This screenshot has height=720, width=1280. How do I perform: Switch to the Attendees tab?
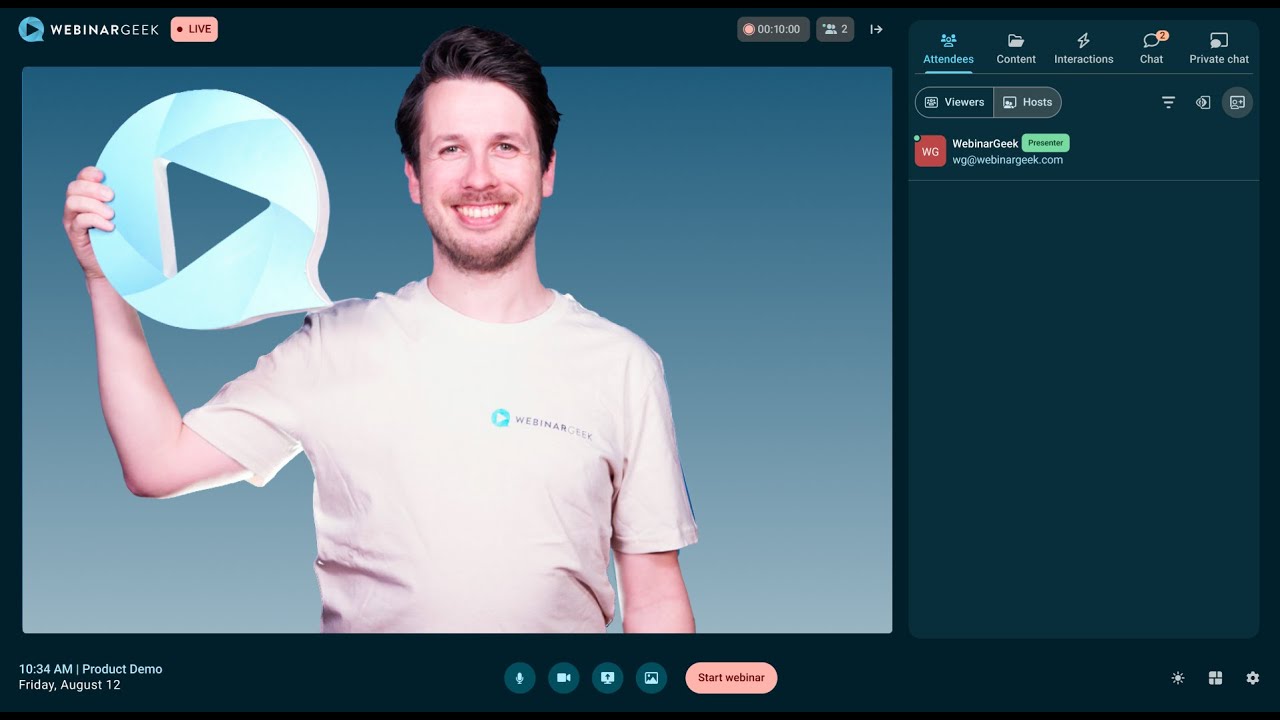point(948,49)
